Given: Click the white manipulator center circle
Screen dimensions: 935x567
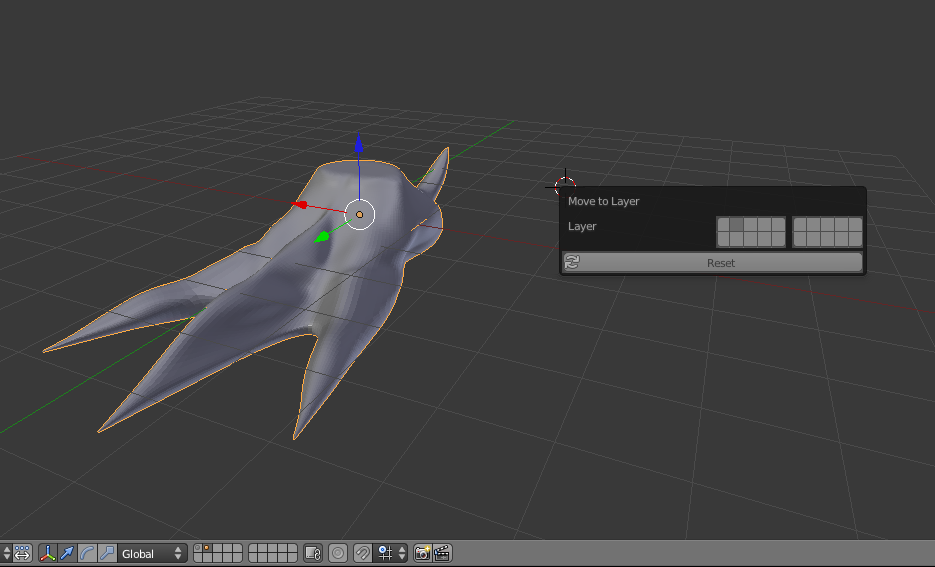Looking at the screenshot, I should 360,215.
